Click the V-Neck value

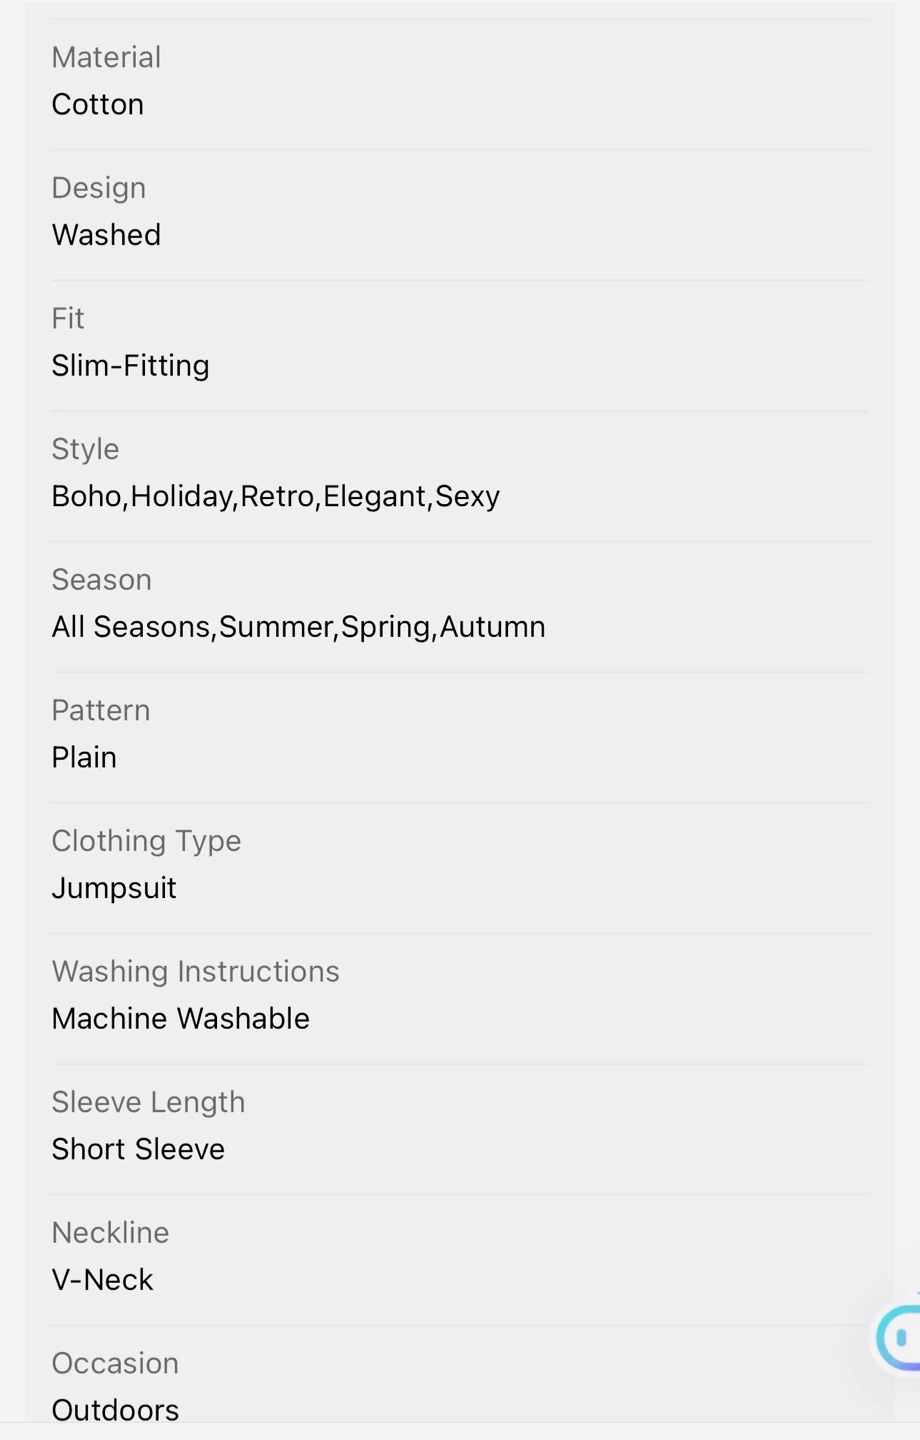coord(102,1280)
